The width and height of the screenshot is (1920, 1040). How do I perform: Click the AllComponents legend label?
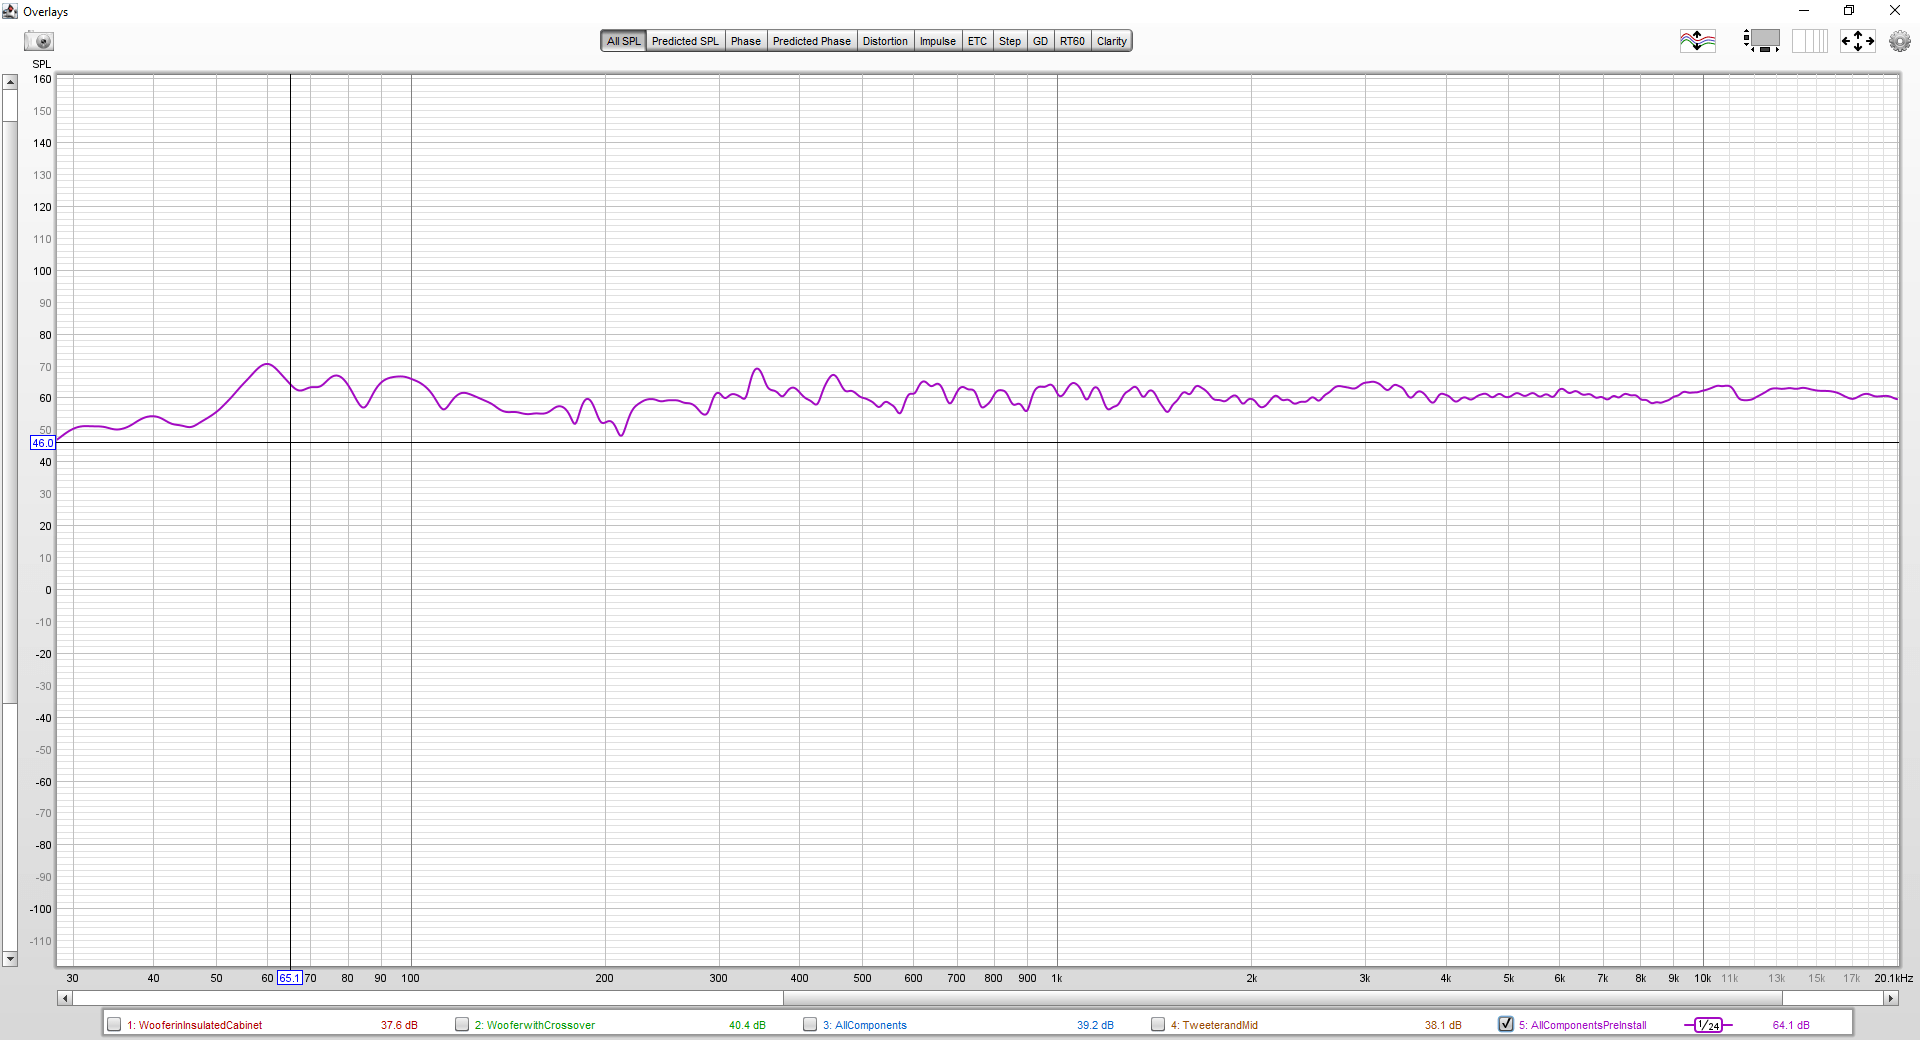tap(865, 1025)
